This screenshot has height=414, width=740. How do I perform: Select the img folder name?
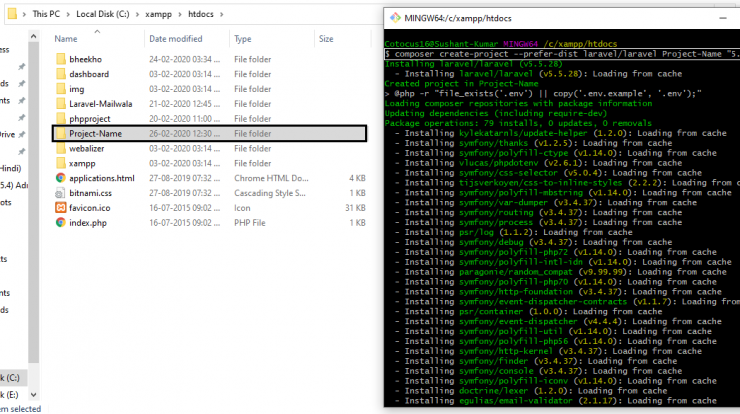pos(76,89)
